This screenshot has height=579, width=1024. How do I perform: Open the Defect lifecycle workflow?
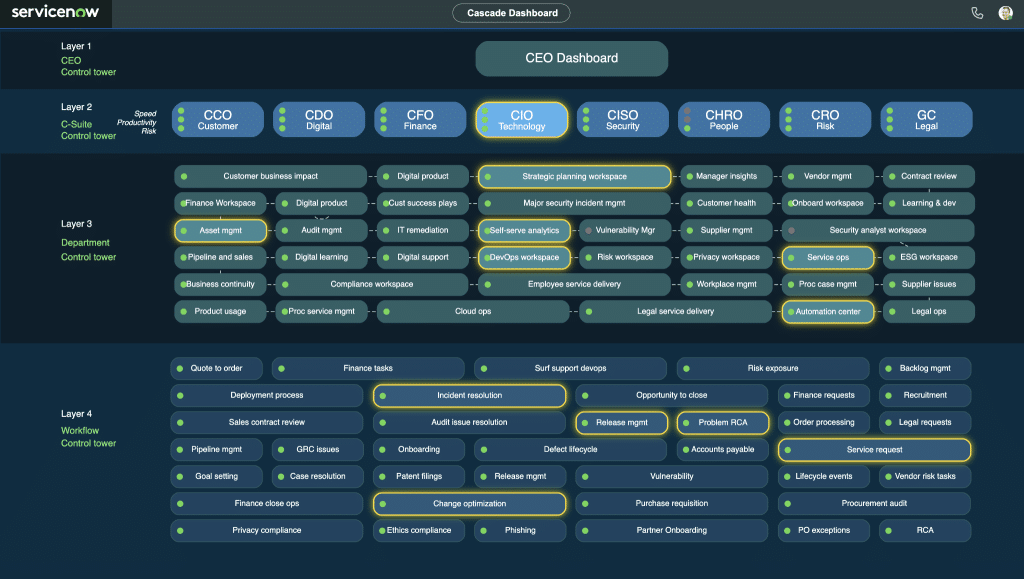click(x=570, y=450)
